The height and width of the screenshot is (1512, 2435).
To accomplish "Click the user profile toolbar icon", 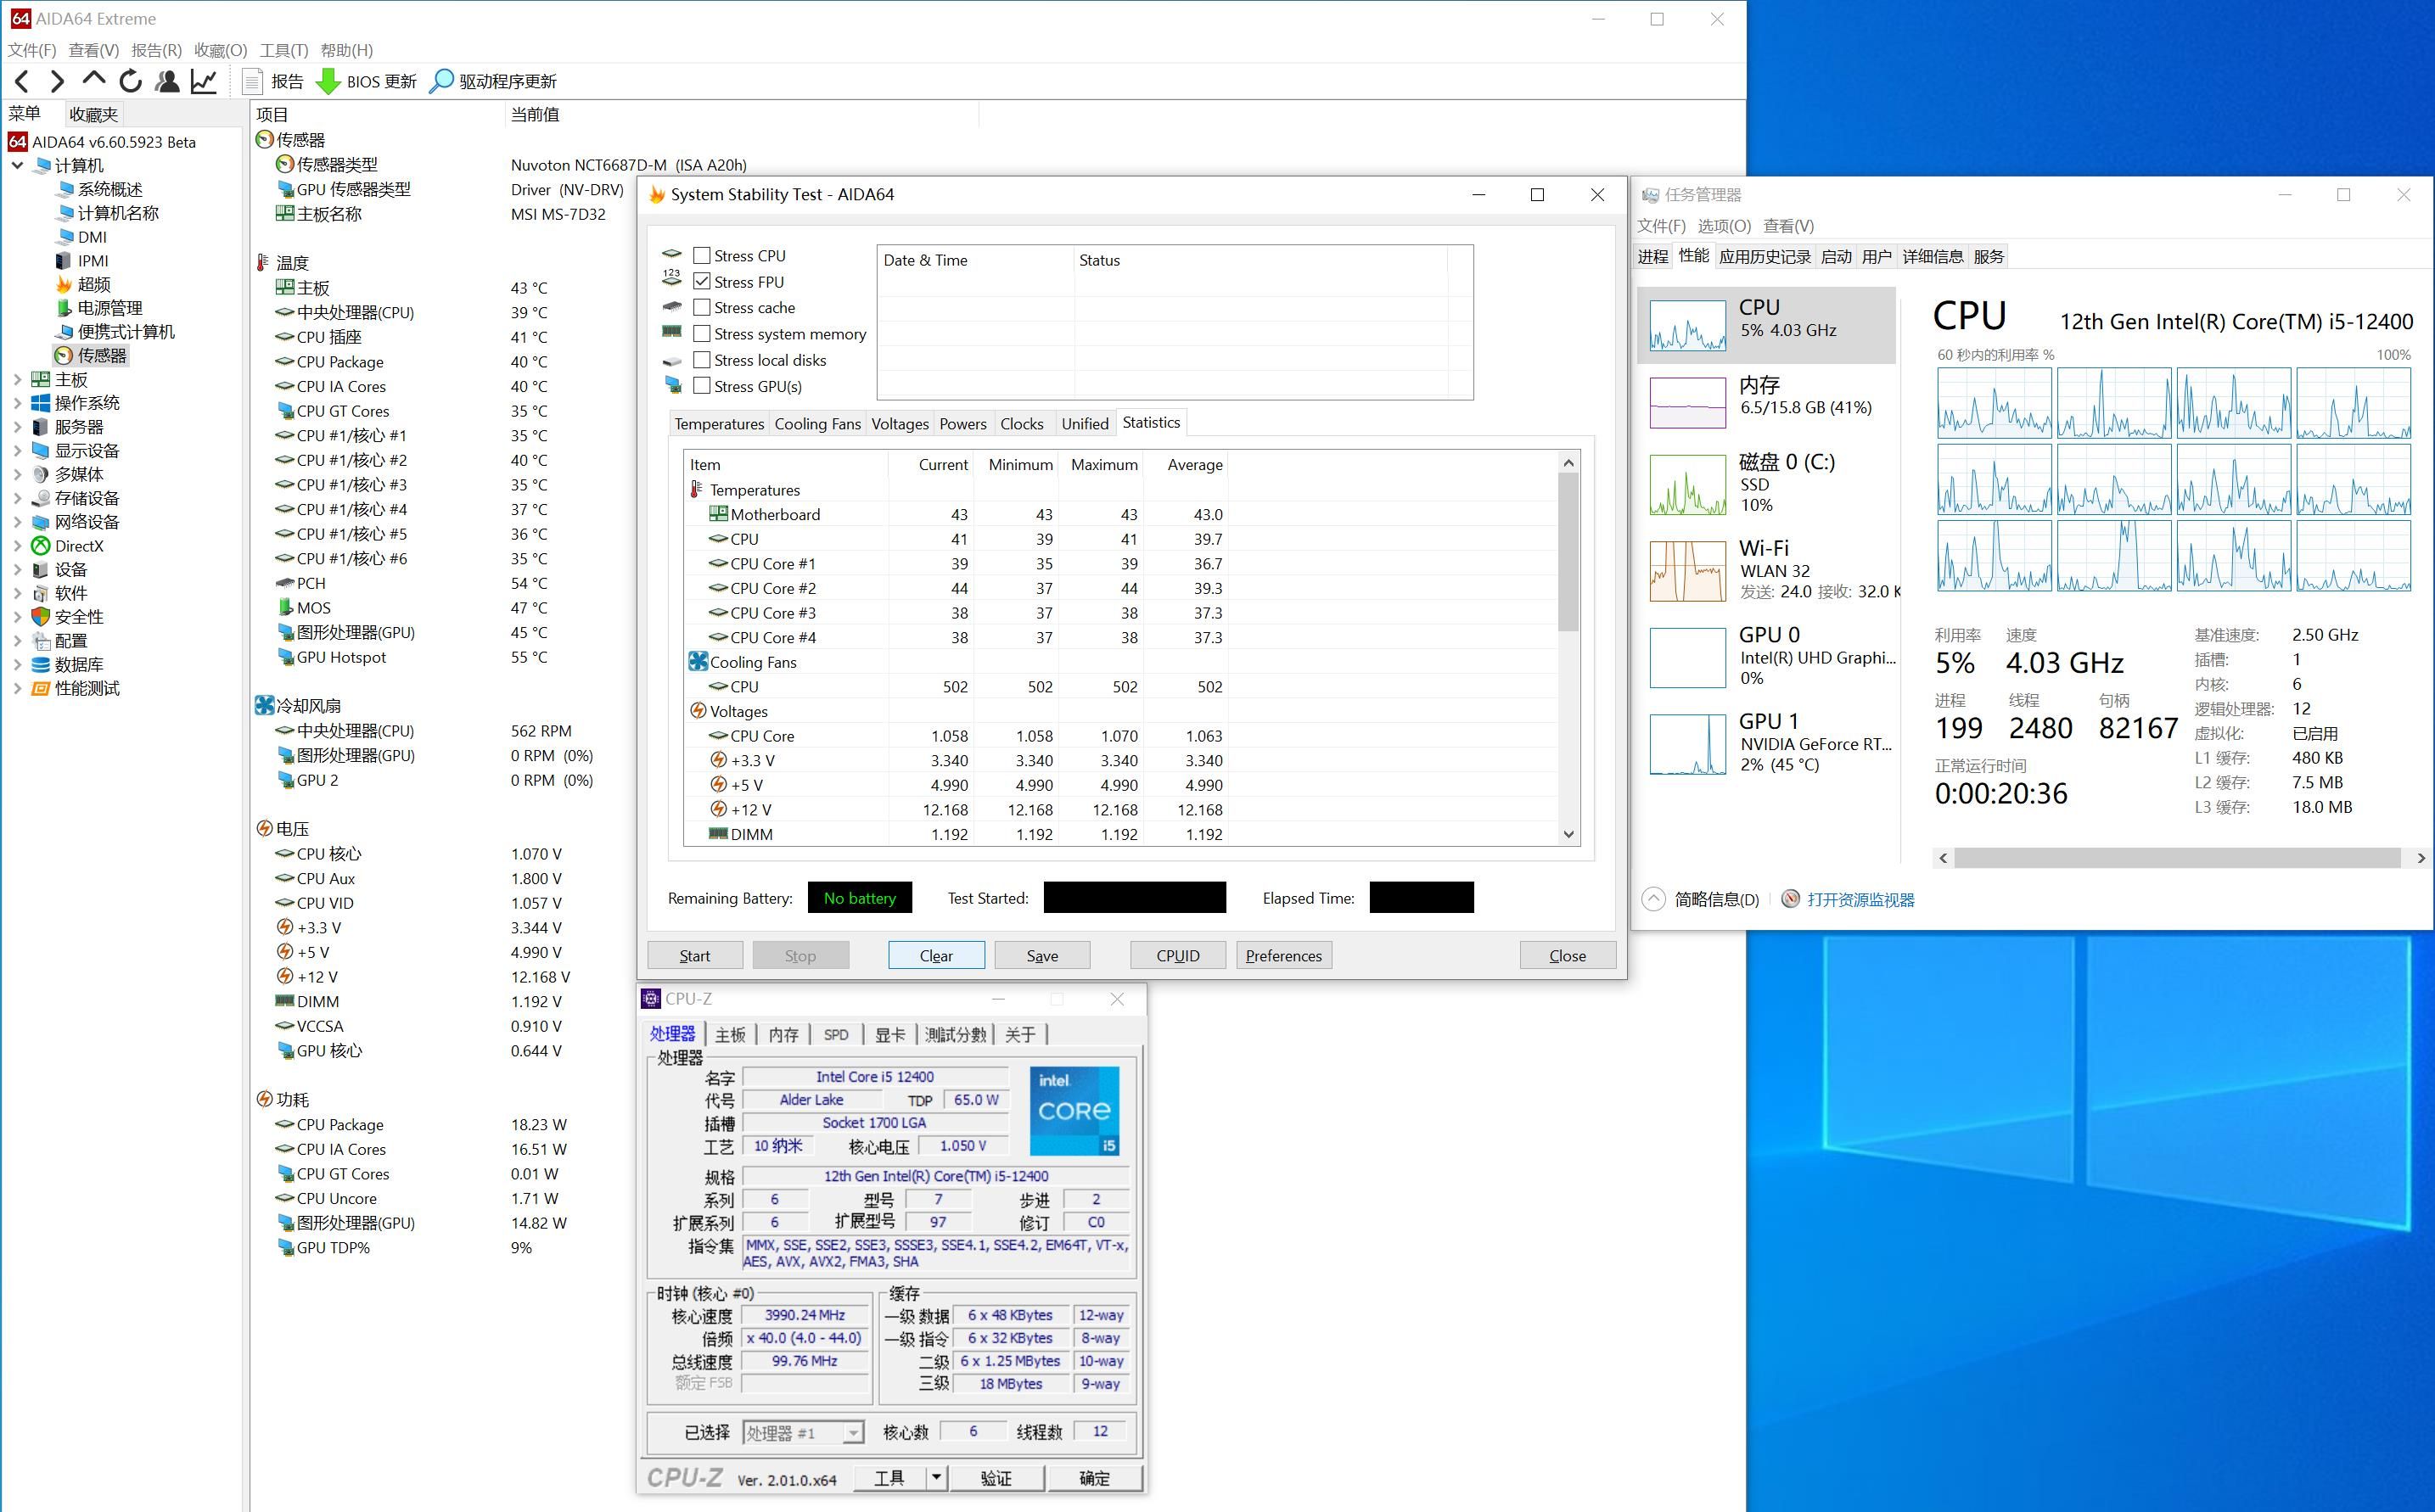I will click(x=167, y=81).
